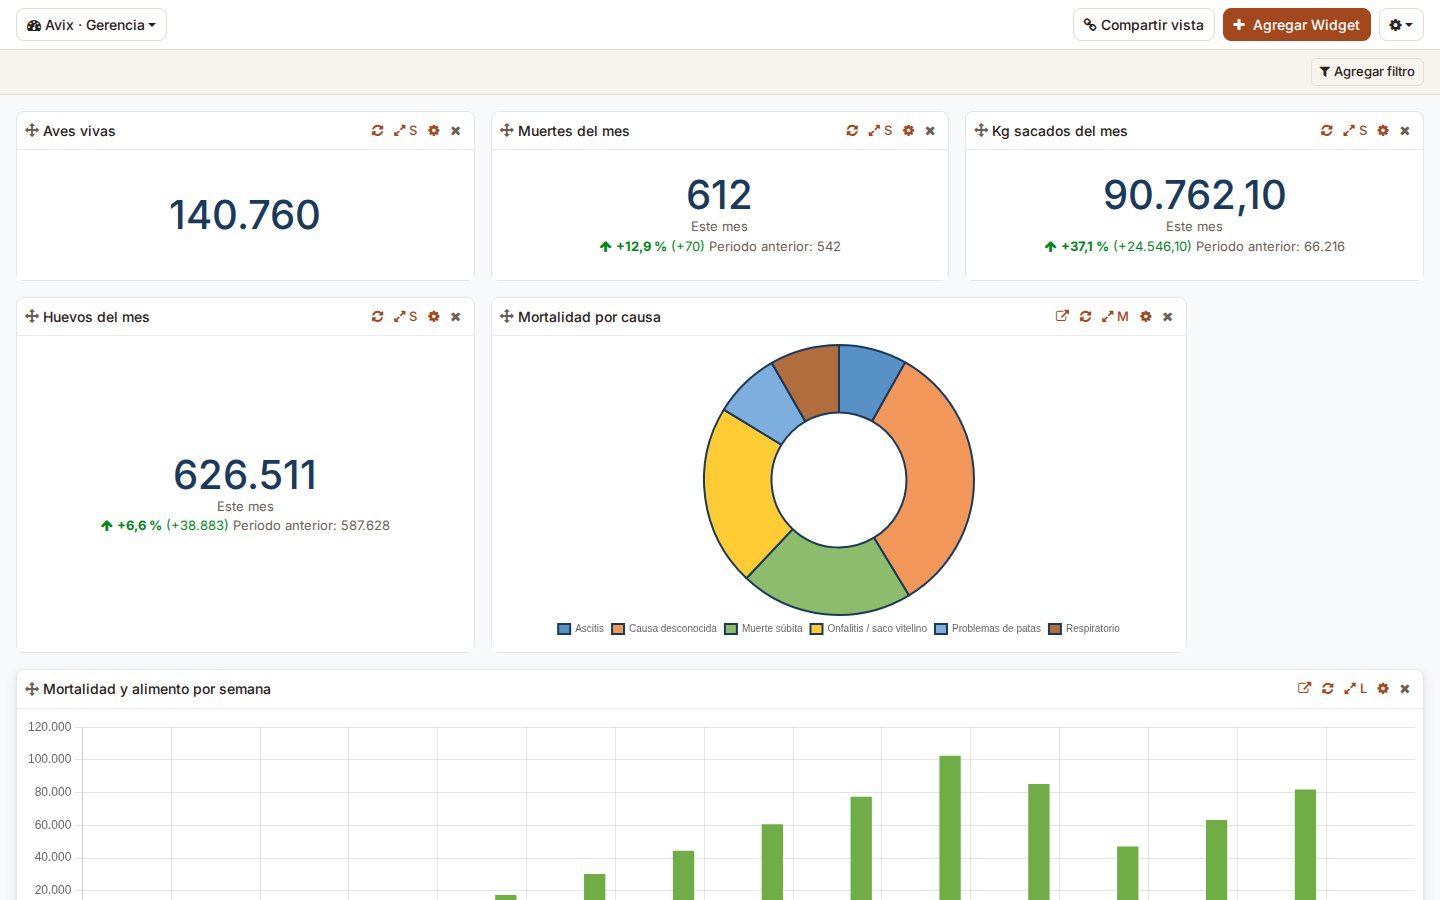Open settings gear of Aves vivas widget
This screenshot has width=1440, height=900.
[434, 131]
